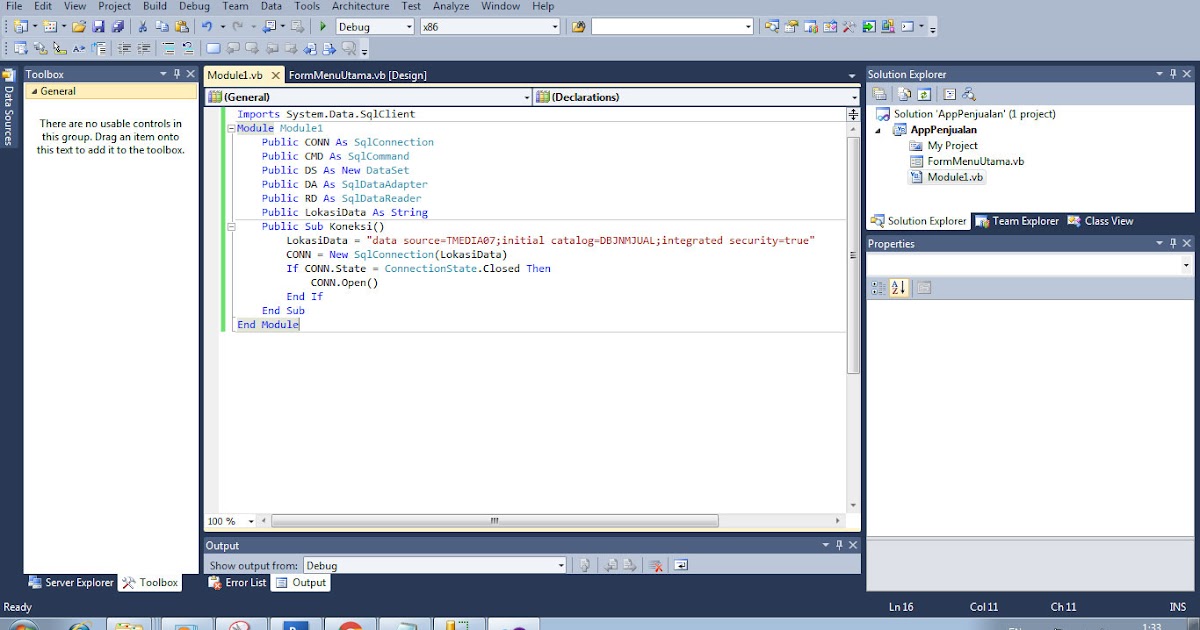Open the (Declarations) method name dropdown

click(x=854, y=97)
